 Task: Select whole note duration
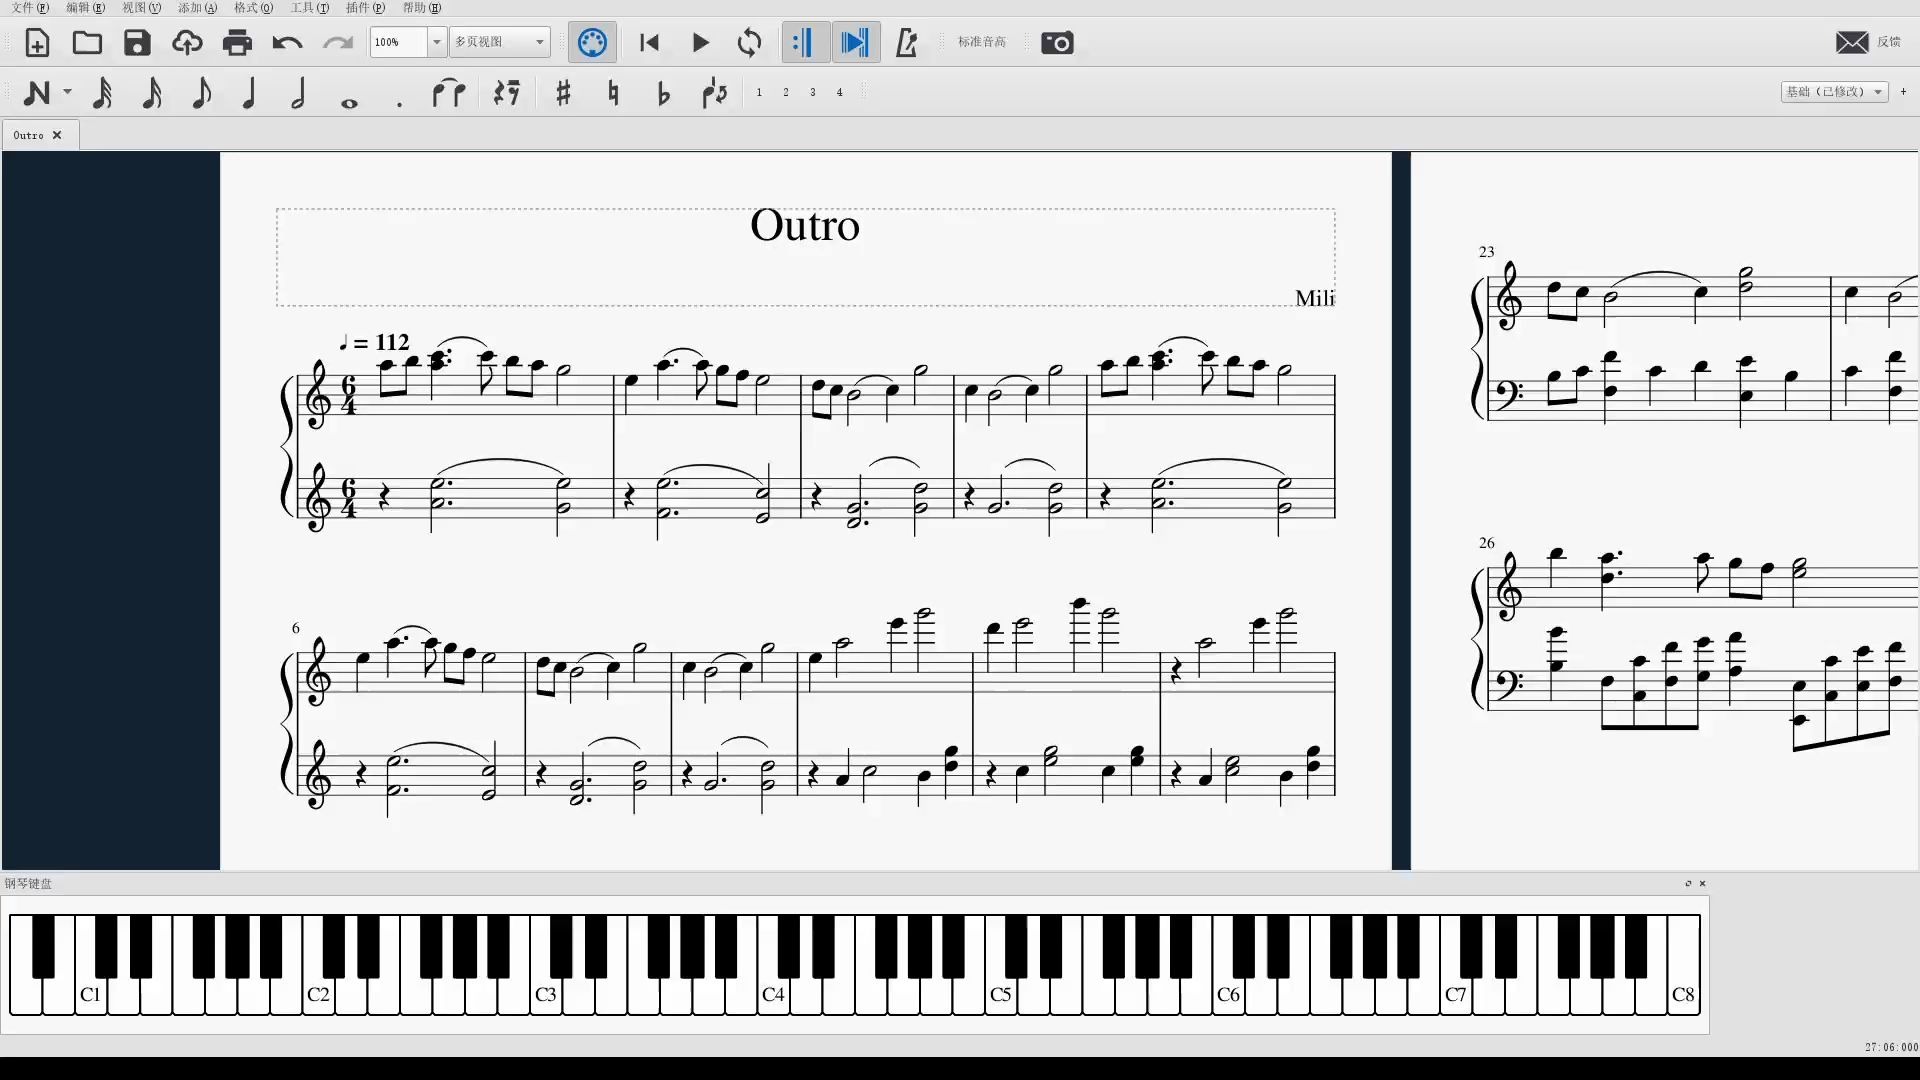pyautogui.click(x=349, y=102)
